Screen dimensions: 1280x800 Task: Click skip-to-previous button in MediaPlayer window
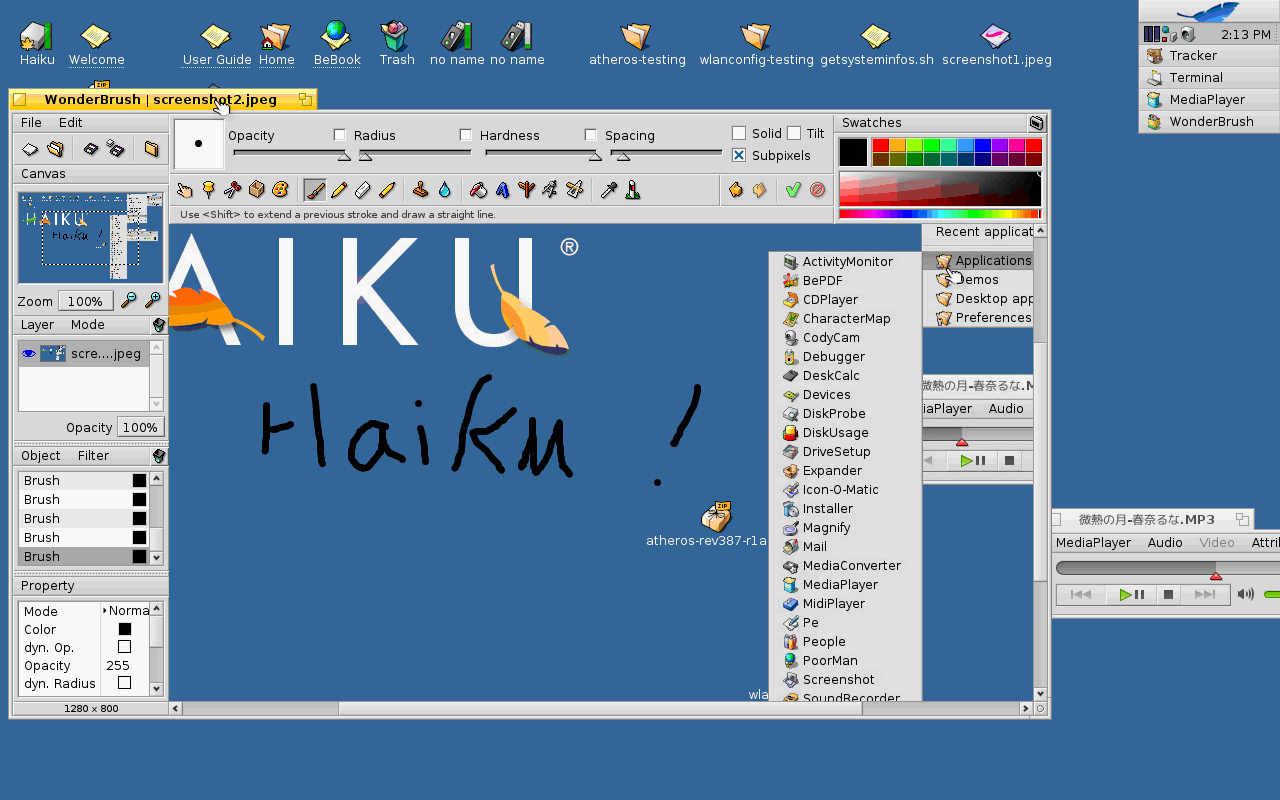pyautogui.click(x=1081, y=594)
